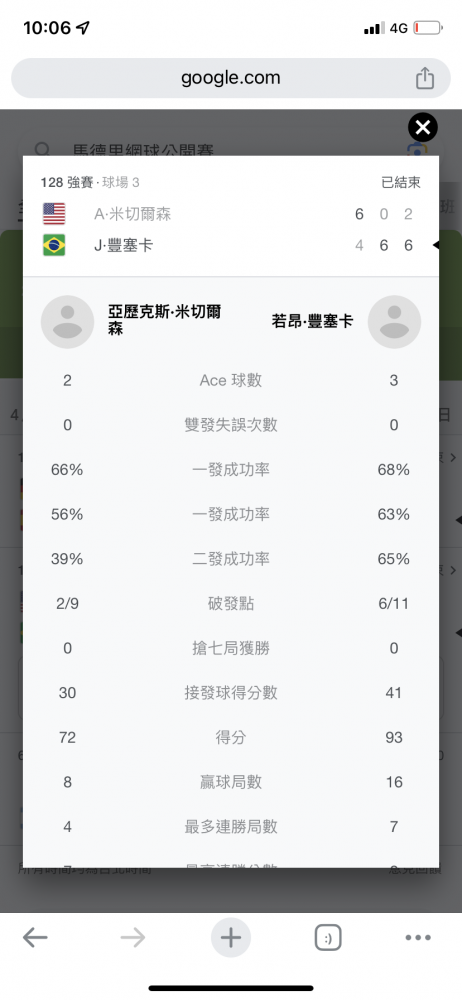Tap the USA flag icon
Screen dimensions: 462x1000
click(x=54, y=214)
